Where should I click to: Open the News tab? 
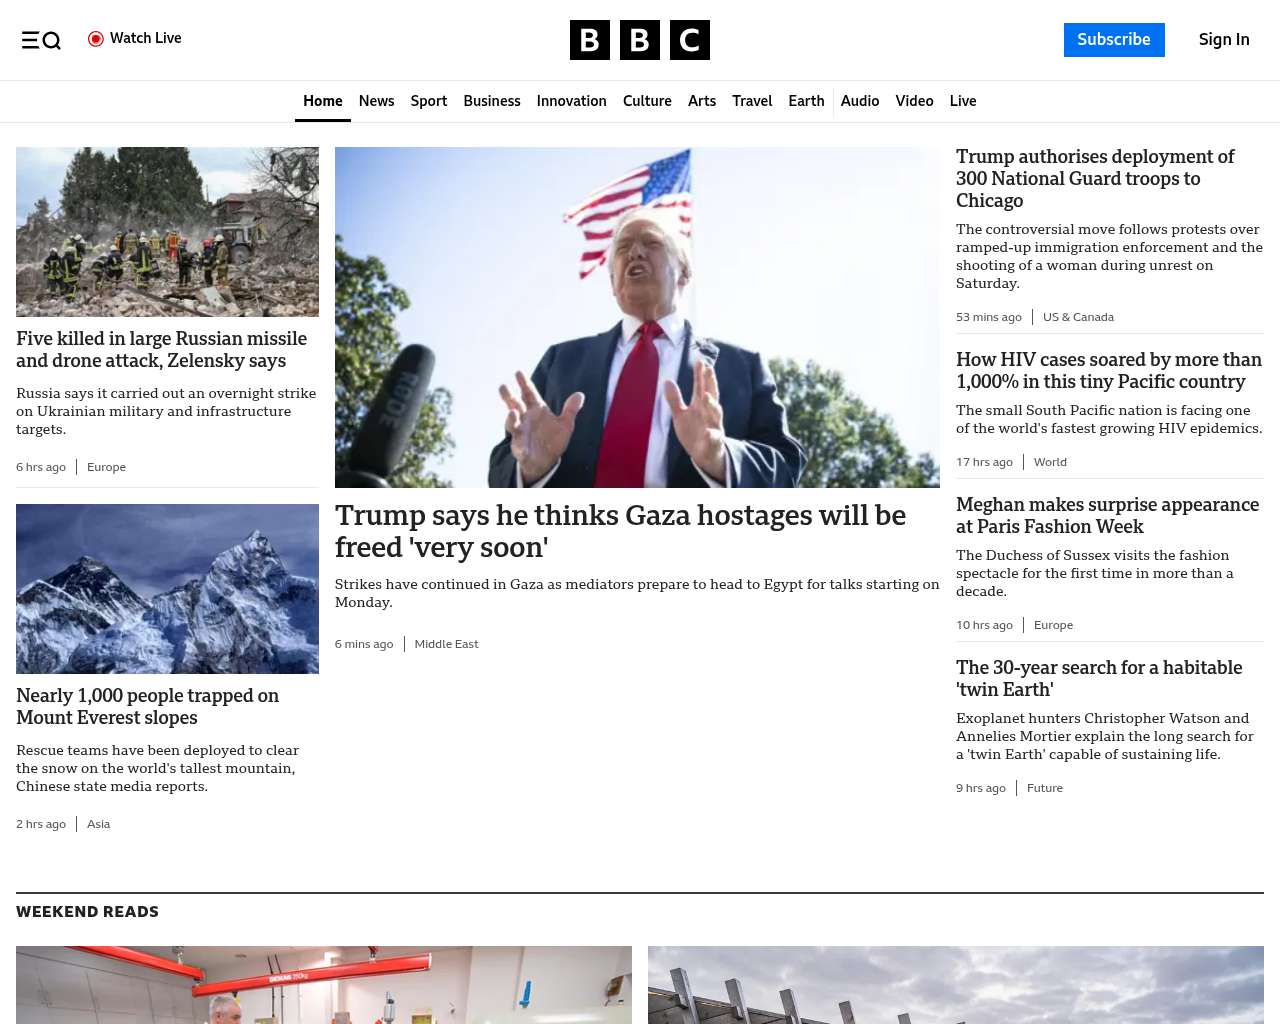(376, 101)
